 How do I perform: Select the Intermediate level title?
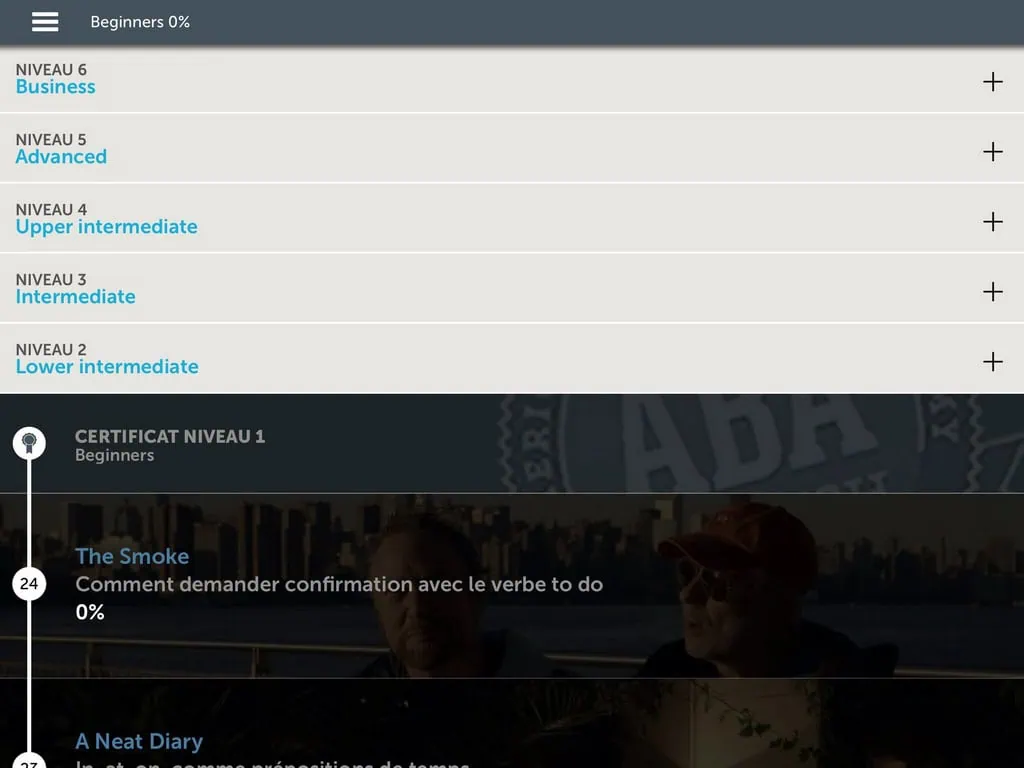coord(75,297)
